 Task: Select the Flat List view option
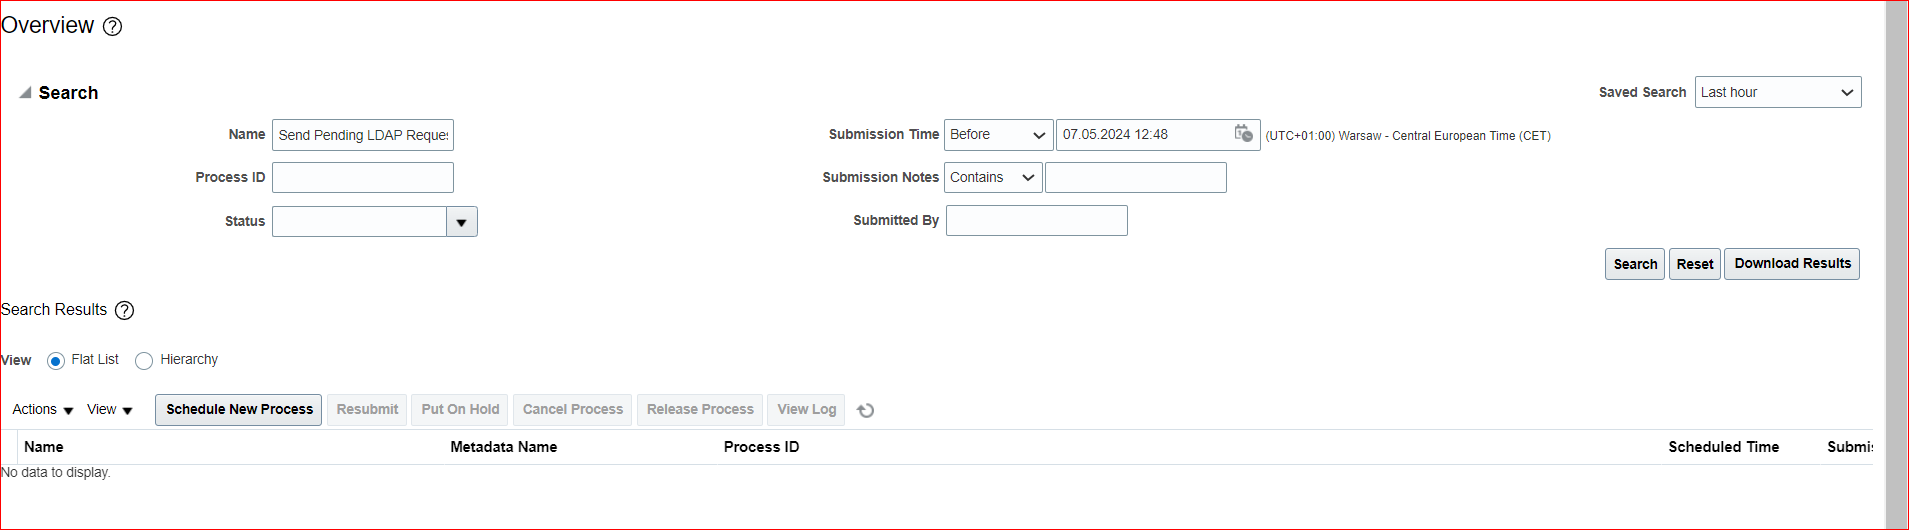56,361
